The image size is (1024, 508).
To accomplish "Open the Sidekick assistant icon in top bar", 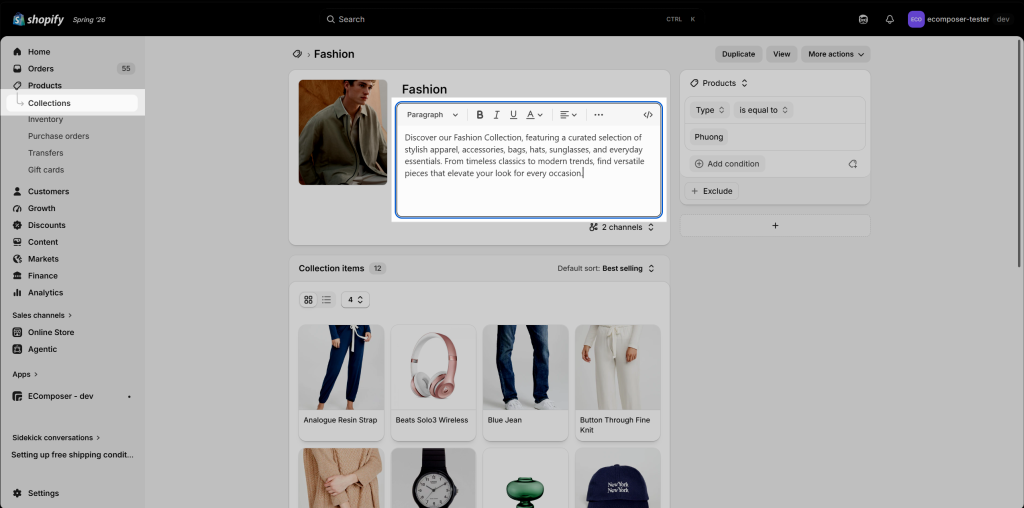I will point(863,20).
